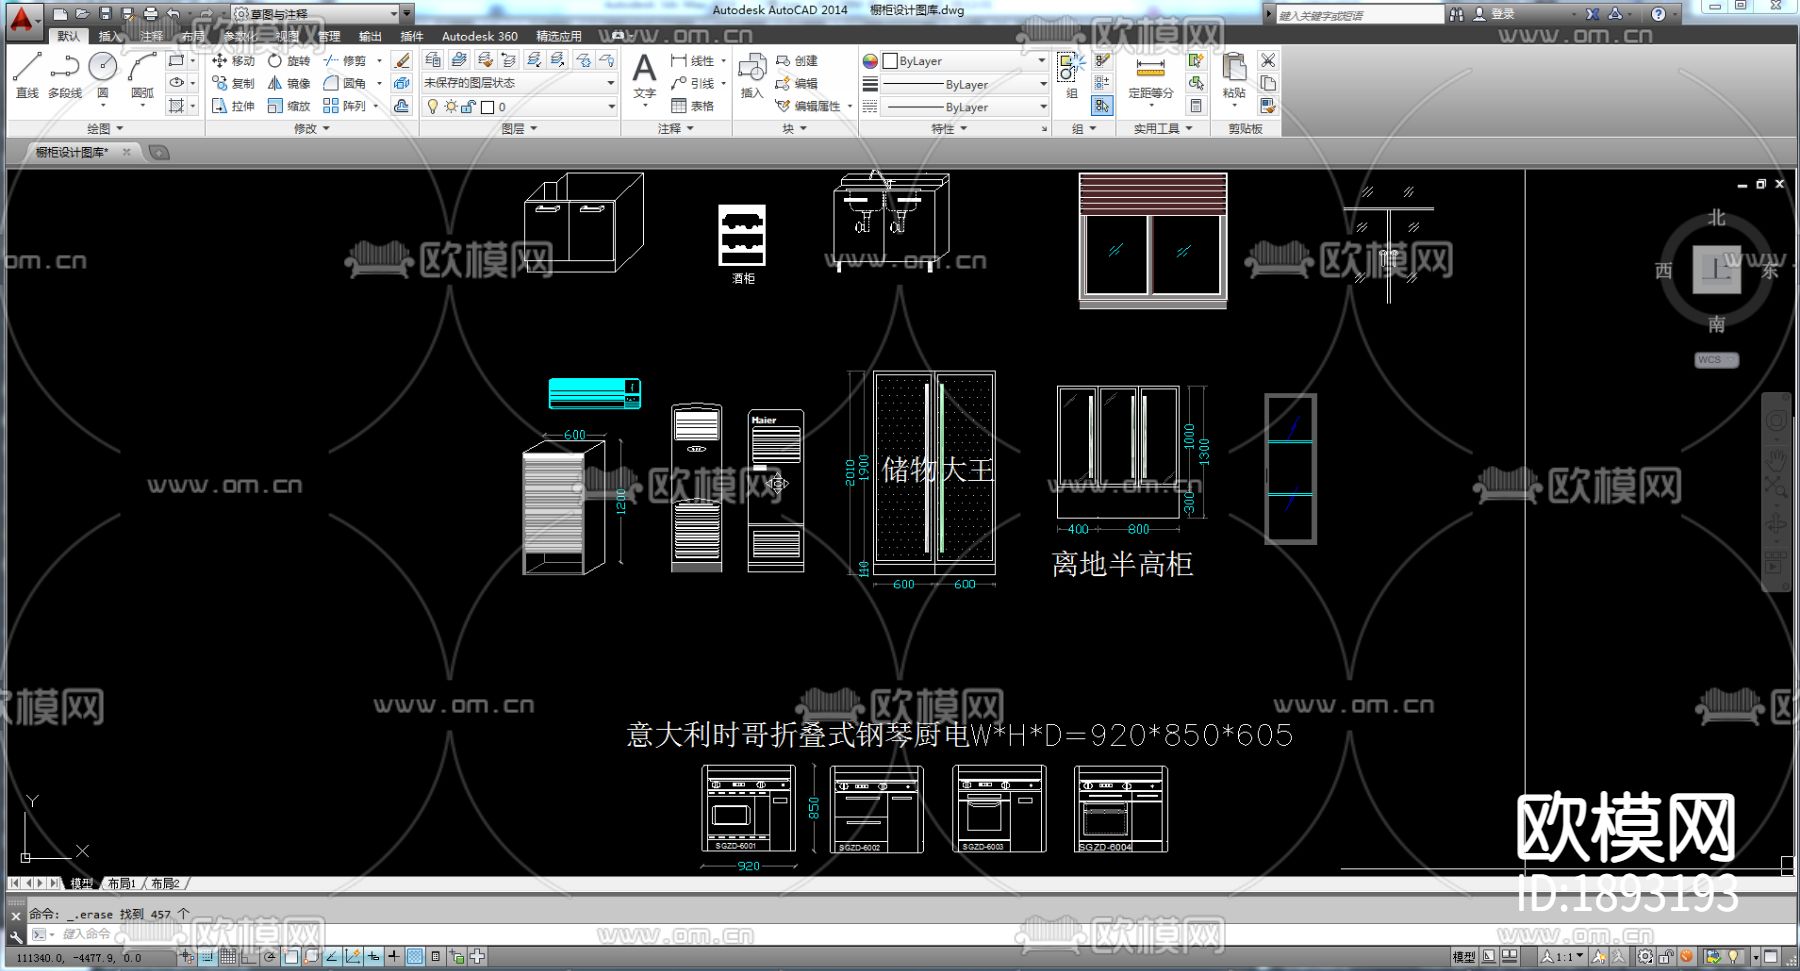
Task: Expand the 图层 (Layers) panel
Action: (520, 129)
